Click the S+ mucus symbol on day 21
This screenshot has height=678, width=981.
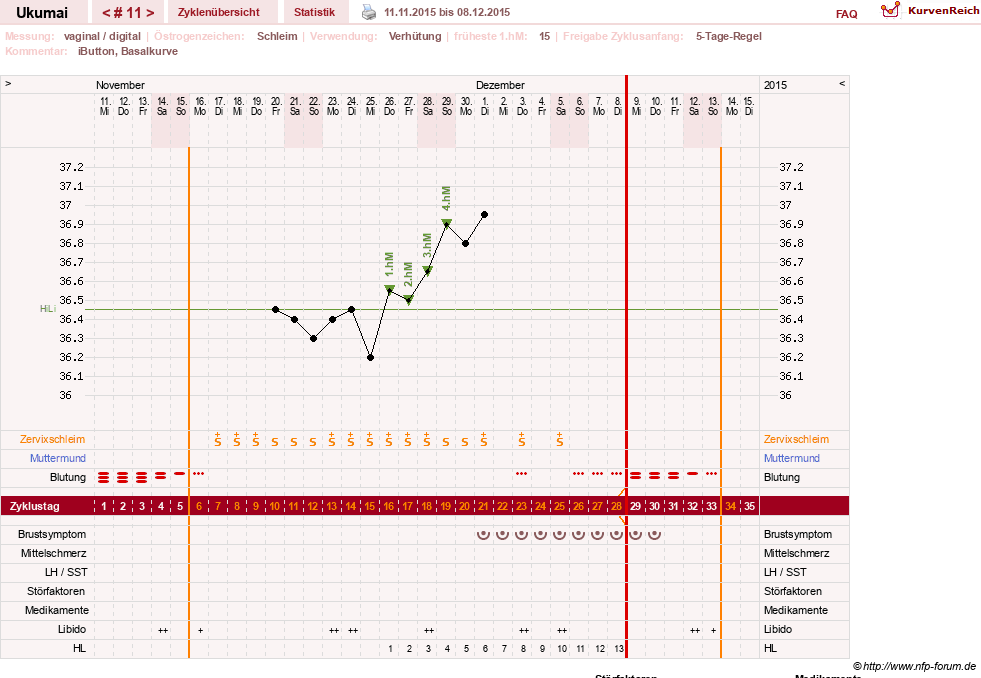coord(484,439)
